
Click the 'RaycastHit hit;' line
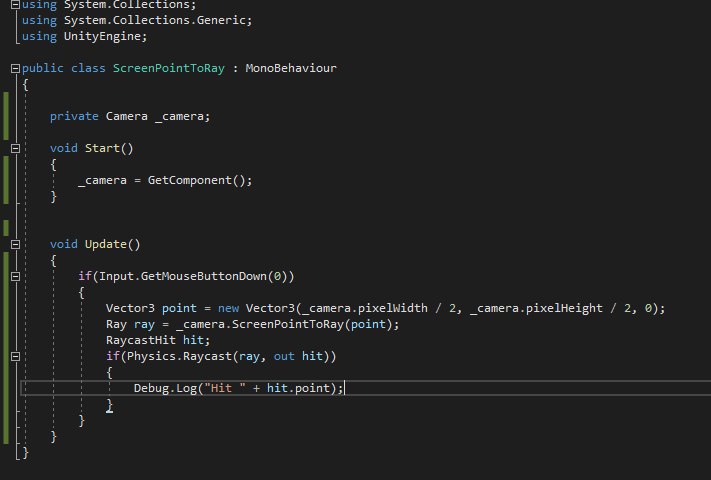click(158, 340)
